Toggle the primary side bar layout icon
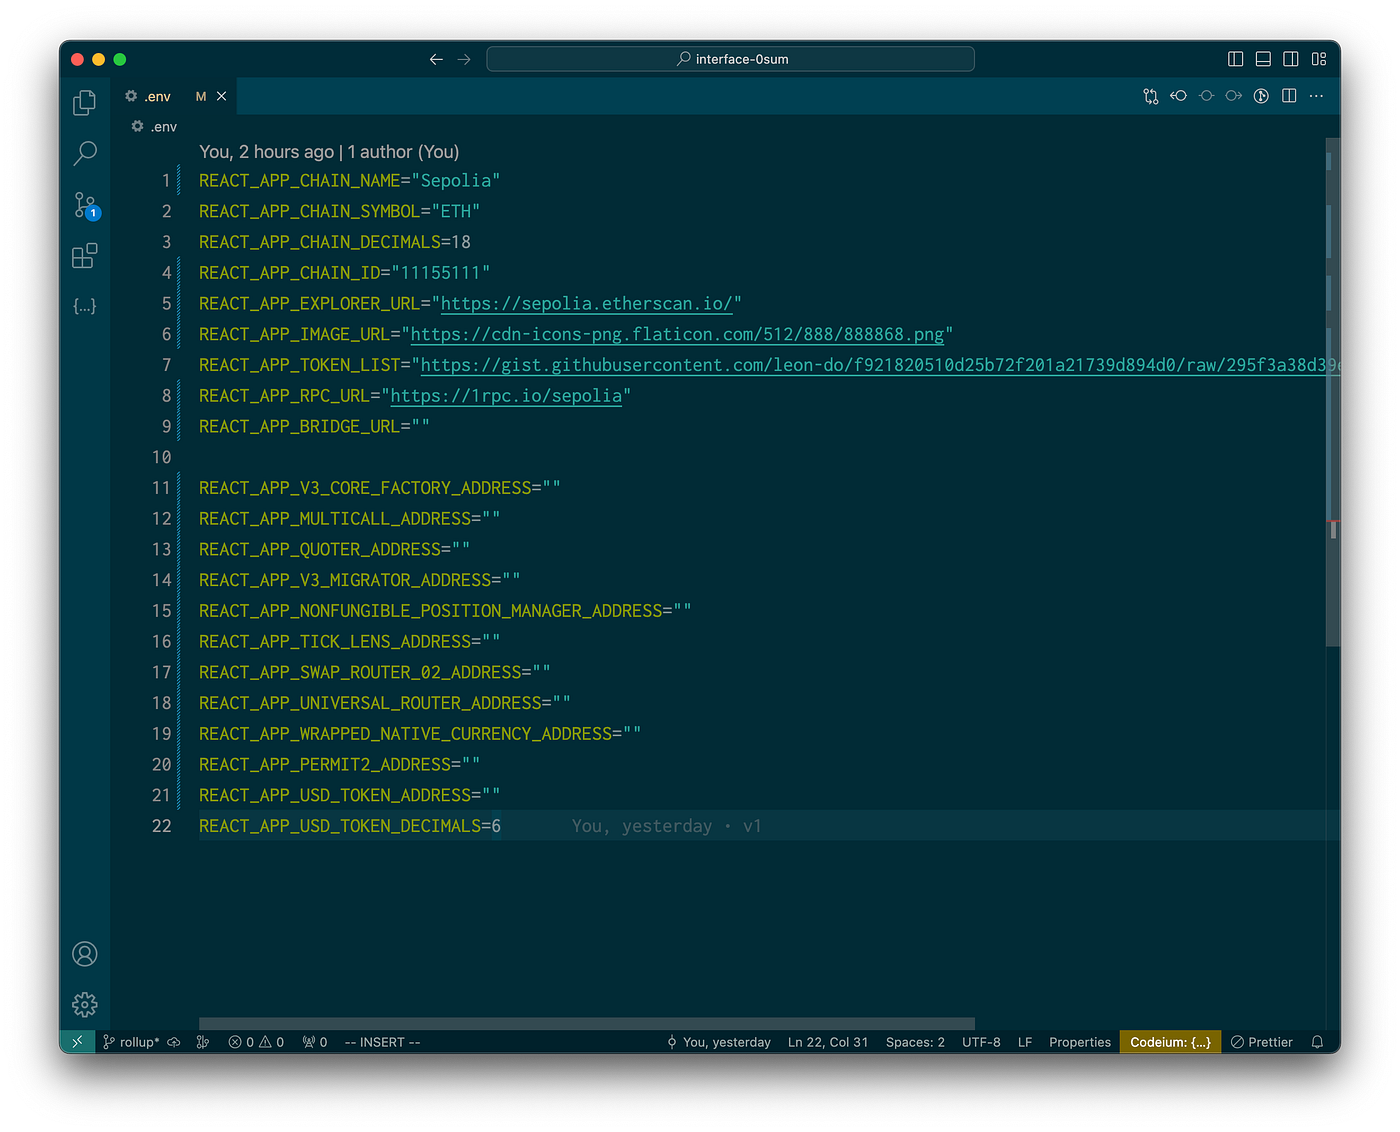The image size is (1400, 1132). coord(1236,59)
